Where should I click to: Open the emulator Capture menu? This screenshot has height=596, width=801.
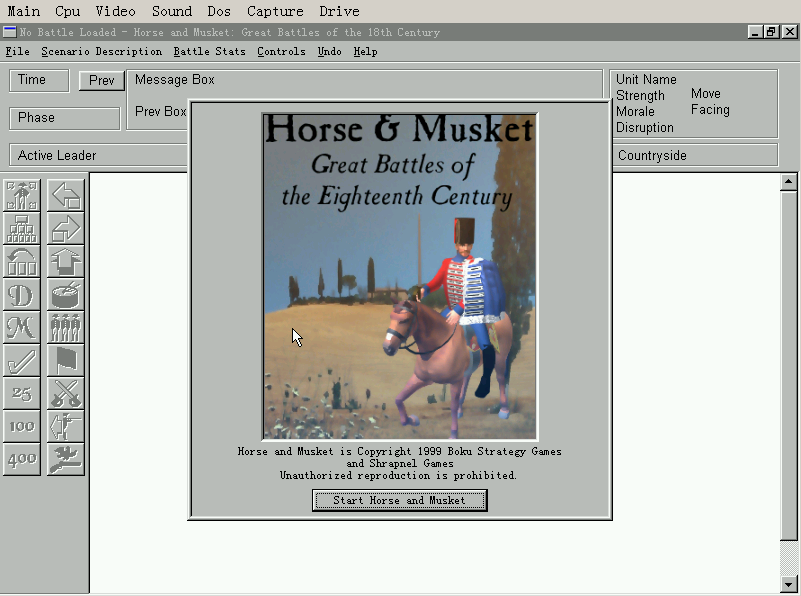click(275, 11)
